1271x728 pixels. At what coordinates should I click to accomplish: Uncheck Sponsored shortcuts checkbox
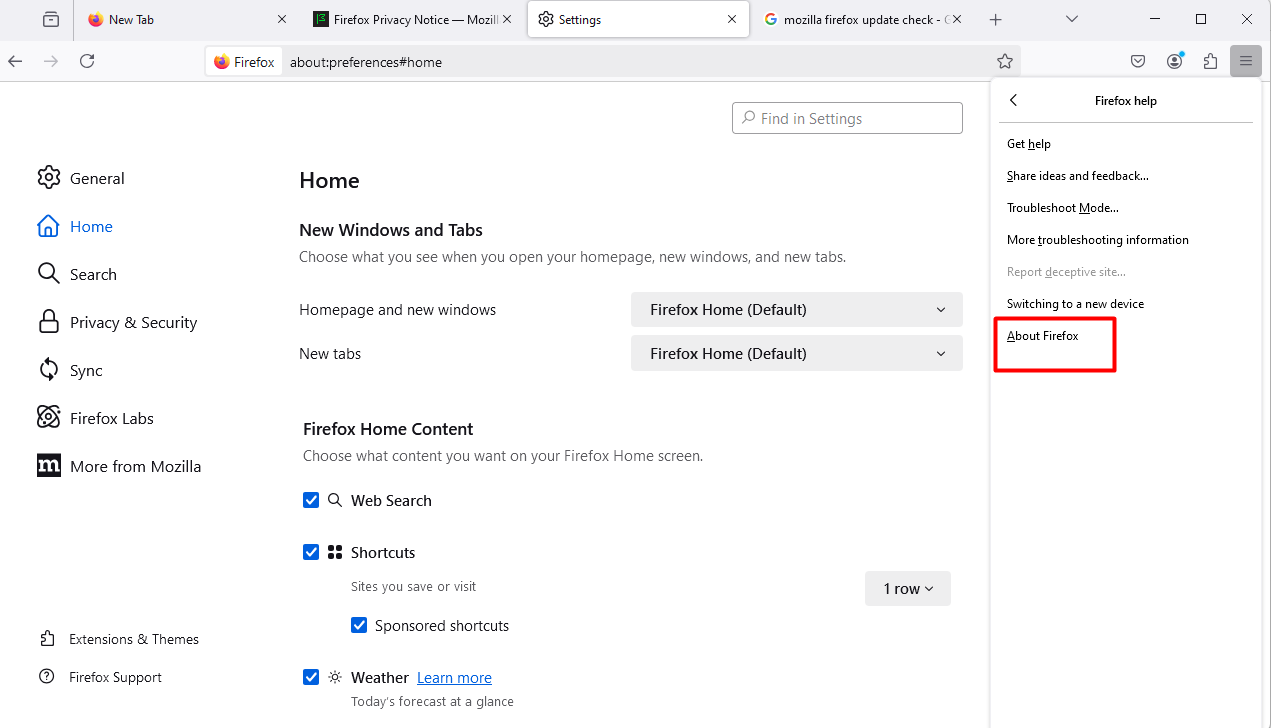coord(359,625)
